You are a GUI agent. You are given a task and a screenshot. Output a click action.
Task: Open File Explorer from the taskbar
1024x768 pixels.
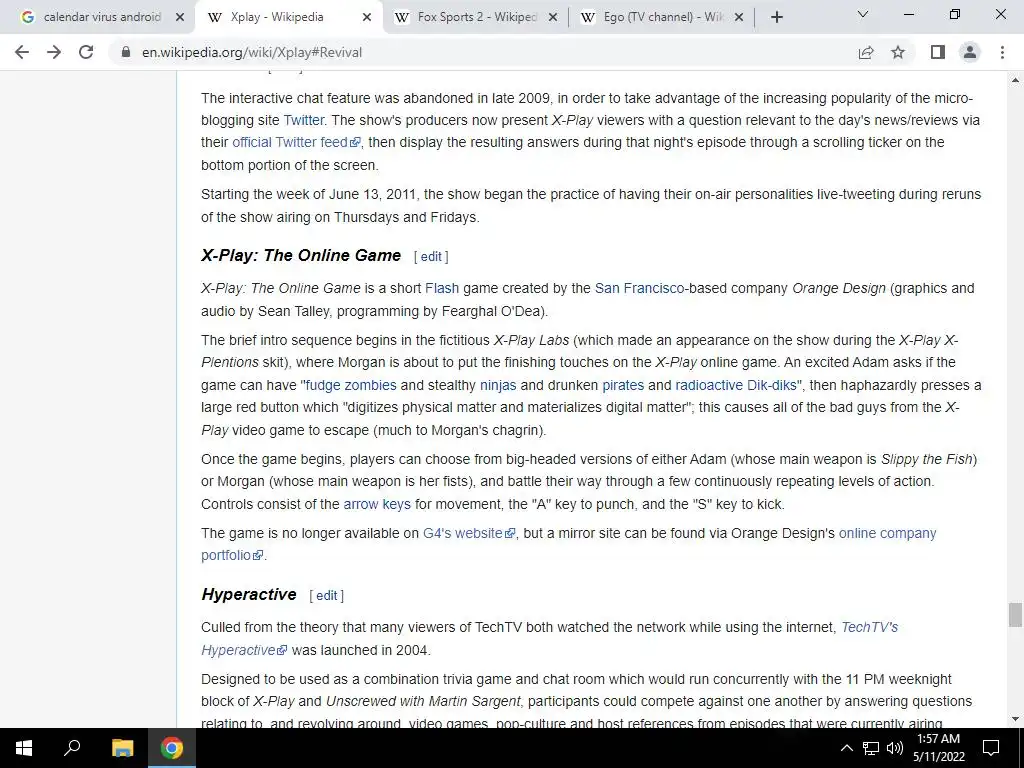[x=122, y=748]
